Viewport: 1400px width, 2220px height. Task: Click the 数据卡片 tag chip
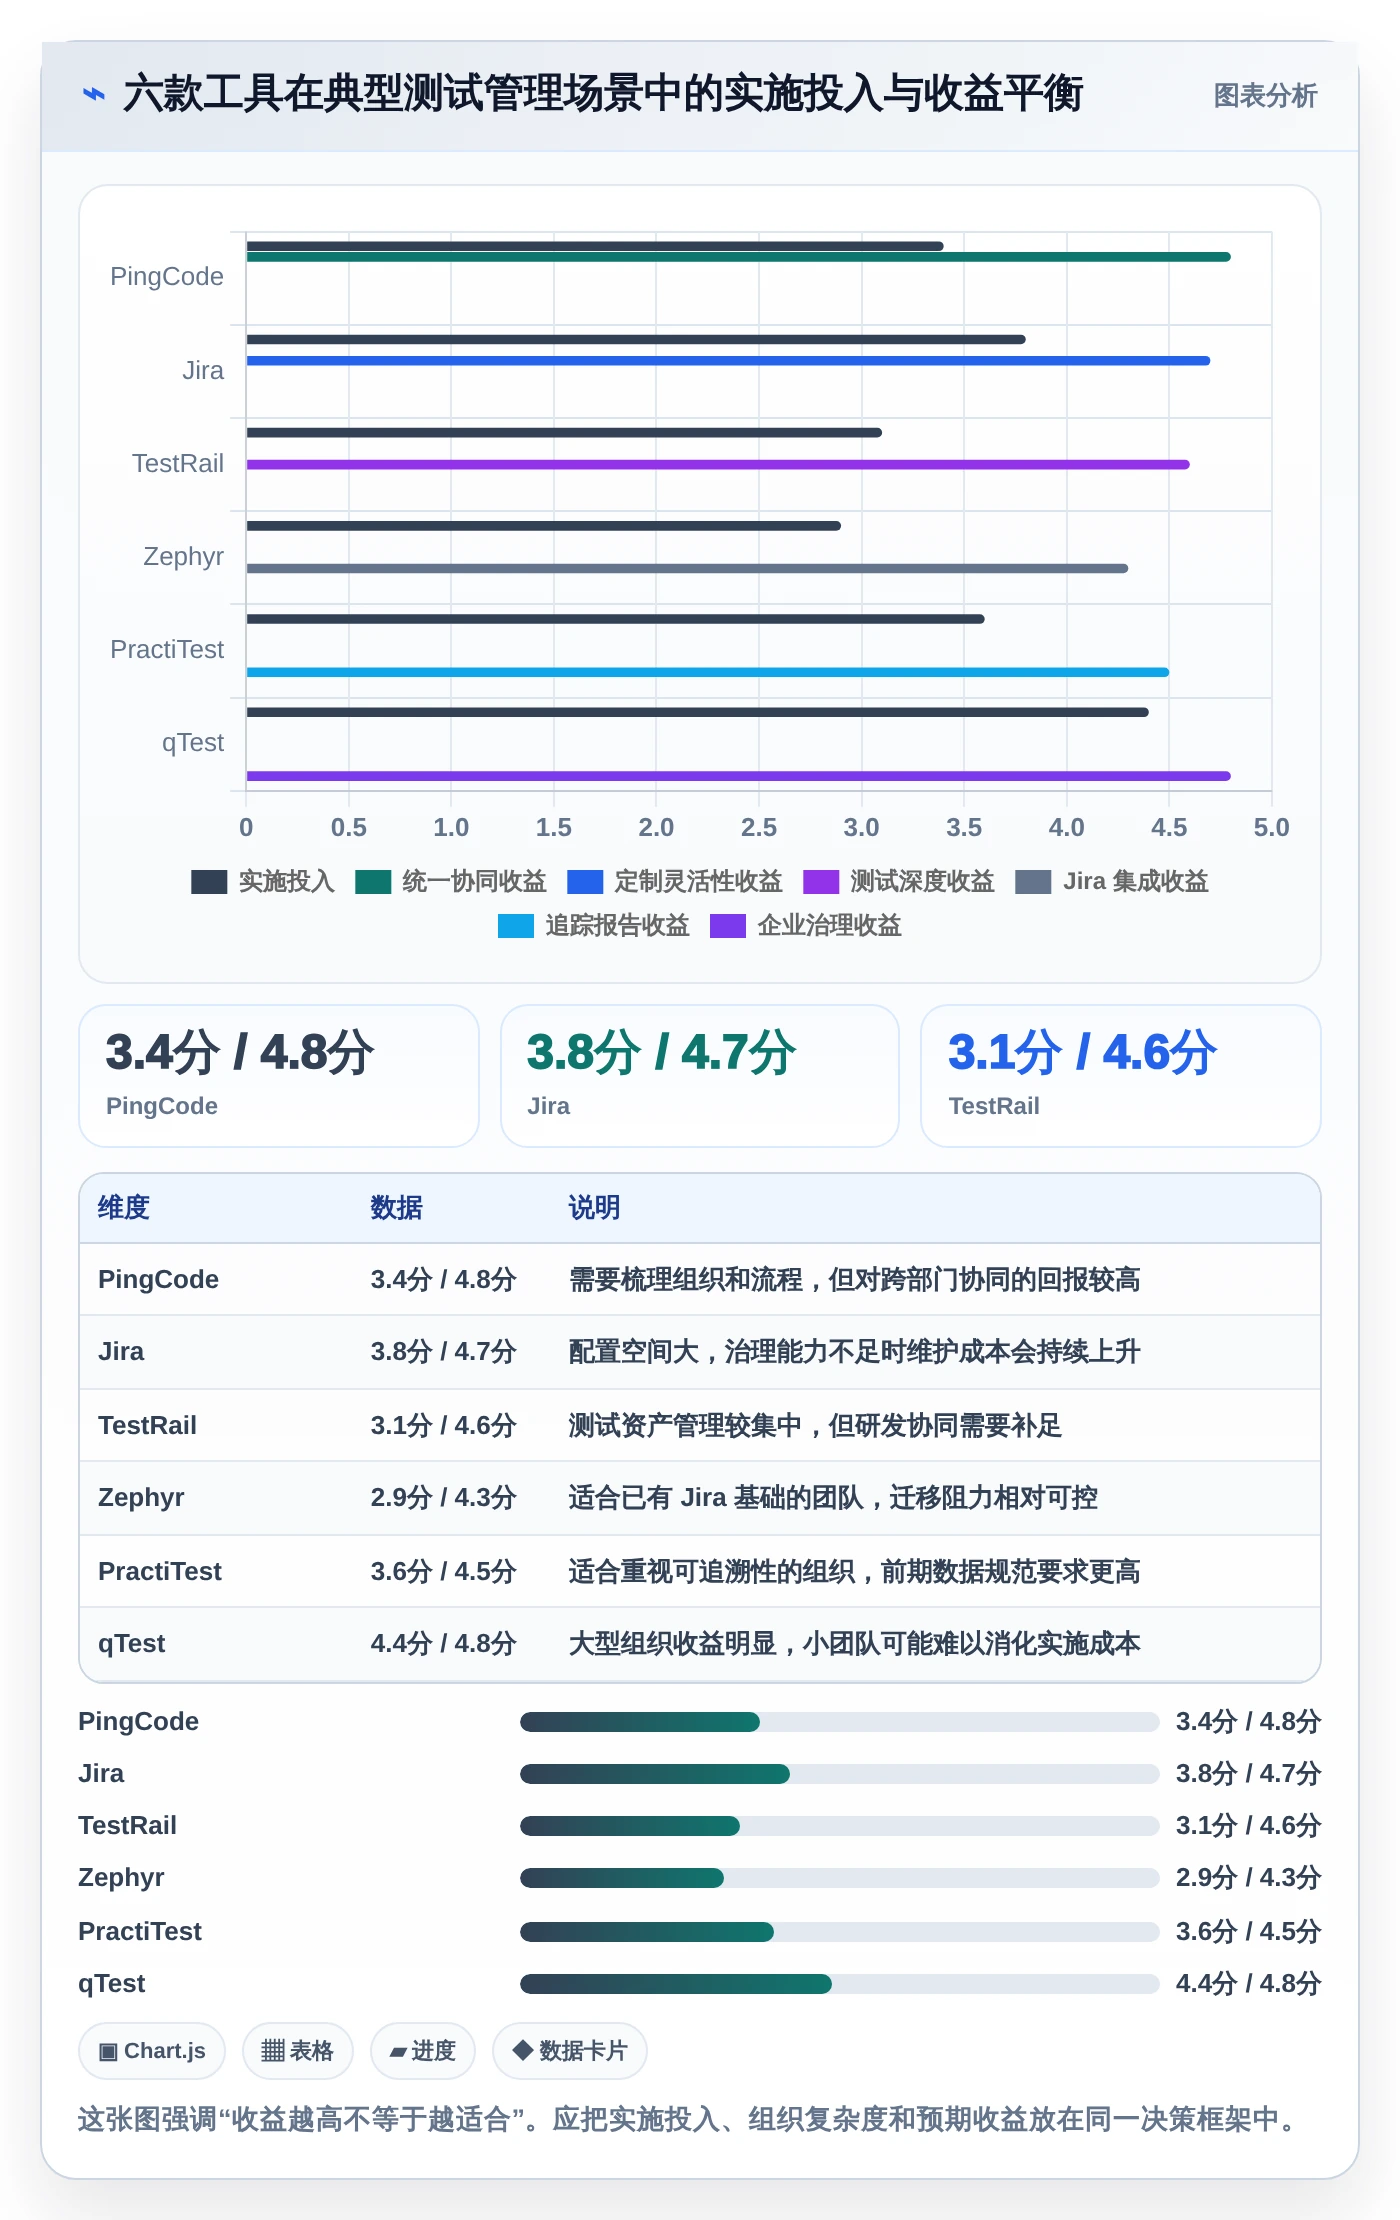(x=570, y=2051)
